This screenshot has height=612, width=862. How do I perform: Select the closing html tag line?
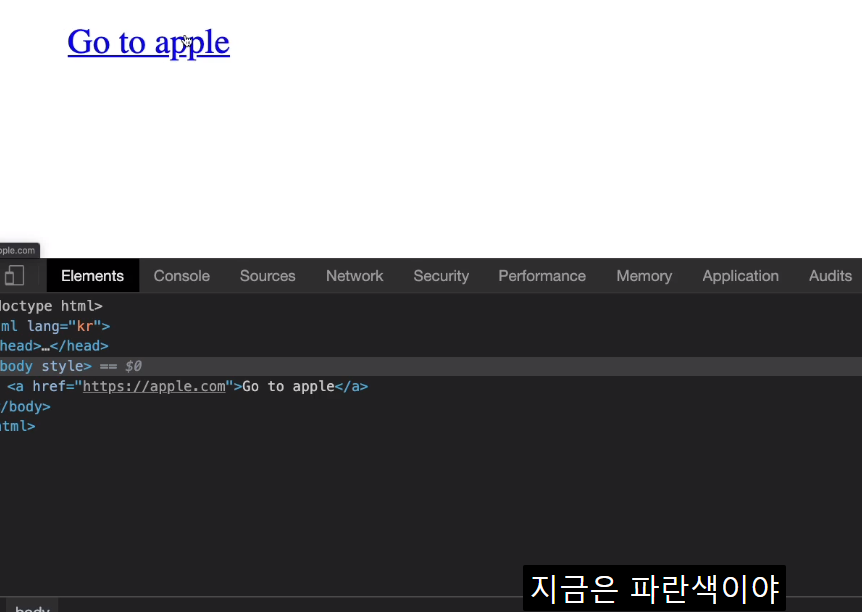point(18,426)
